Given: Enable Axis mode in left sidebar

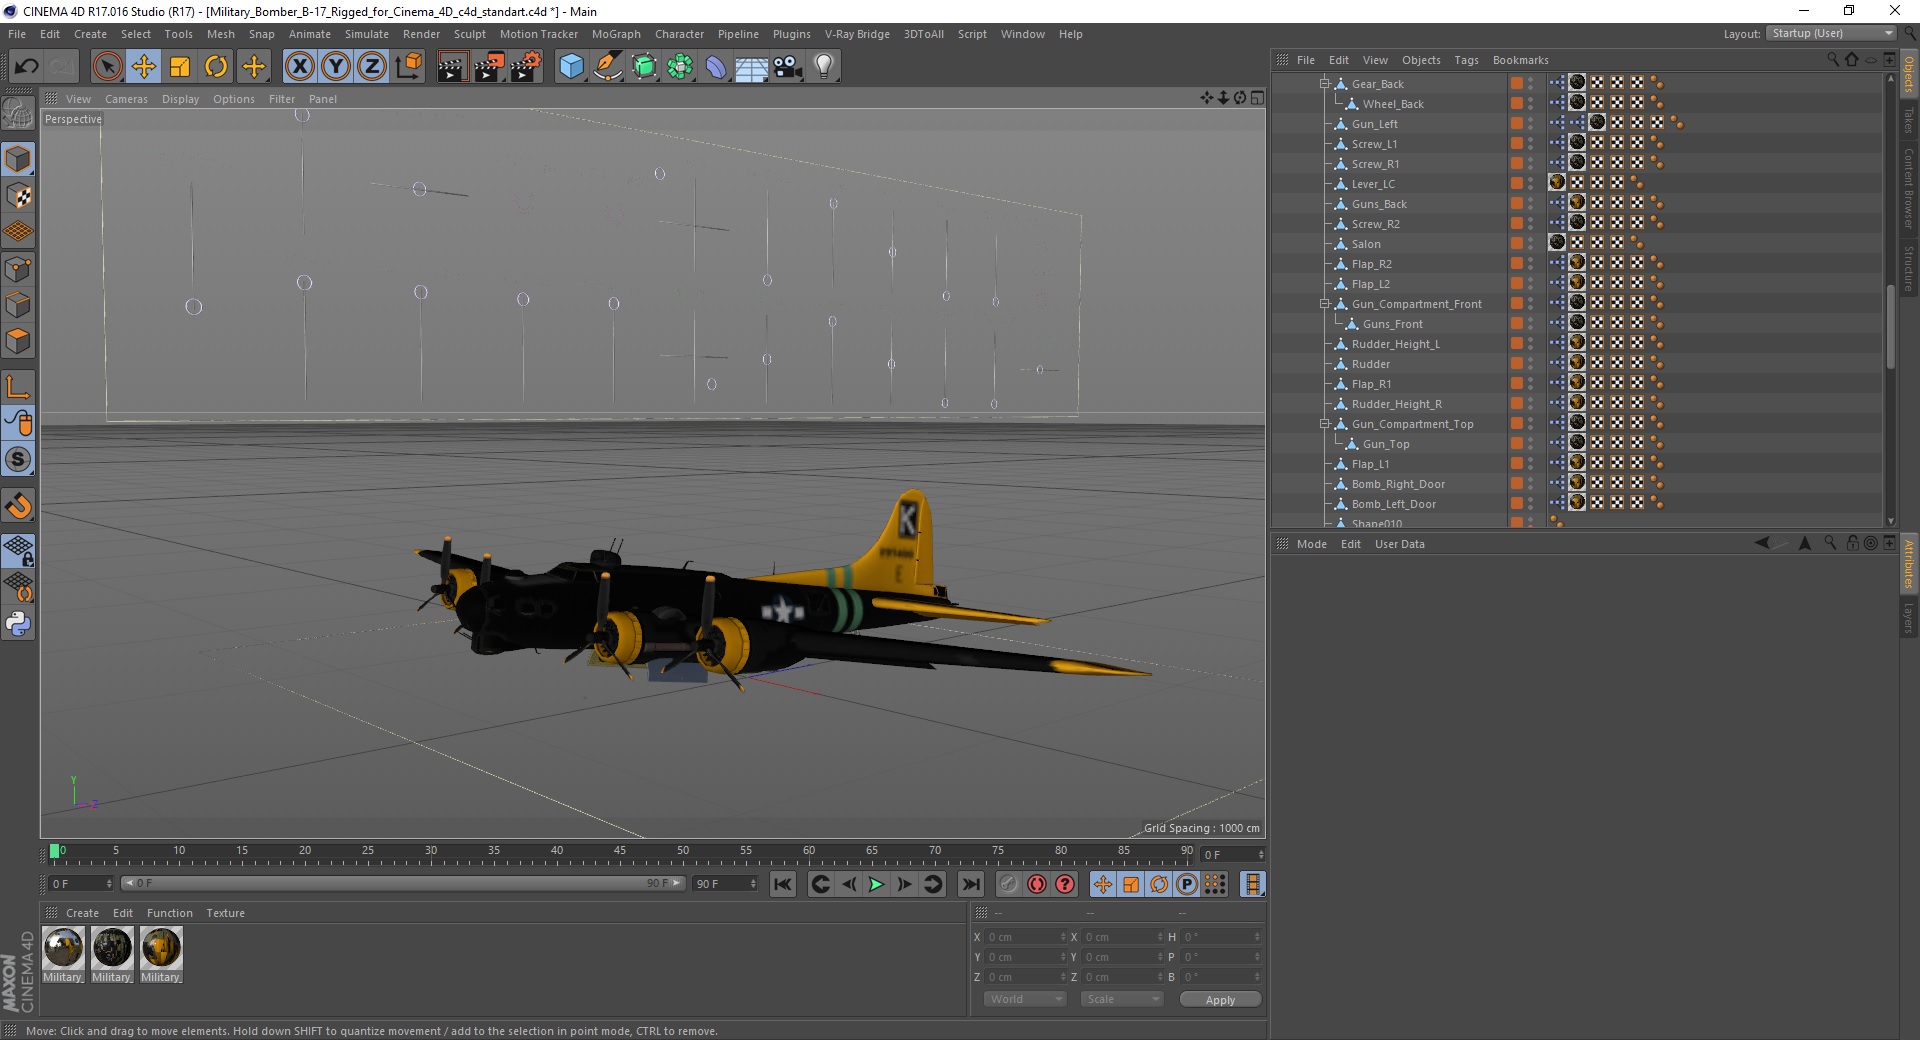Looking at the screenshot, I should (18, 387).
